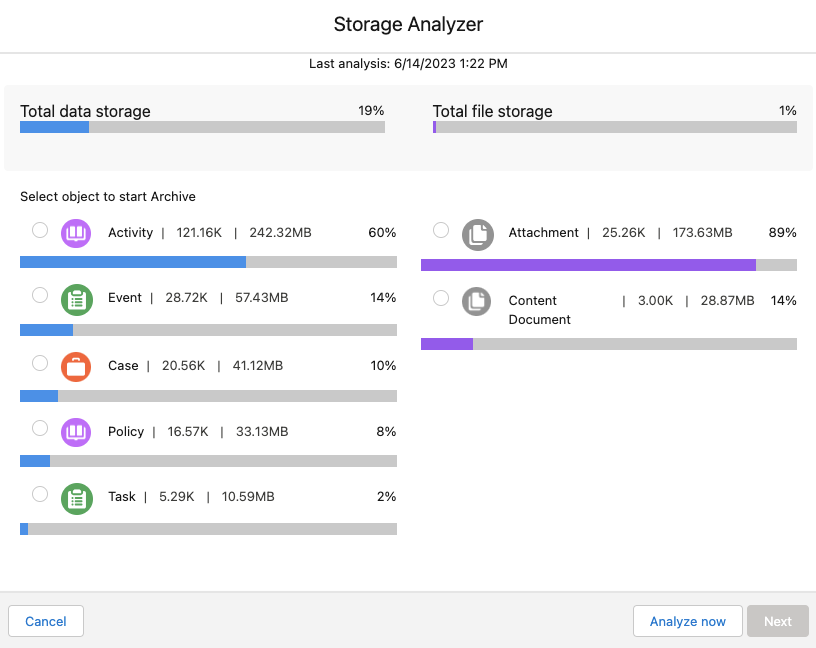The width and height of the screenshot is (816, 648).
Task: Choose the Content Document radio button
Action: click(441, 298)
